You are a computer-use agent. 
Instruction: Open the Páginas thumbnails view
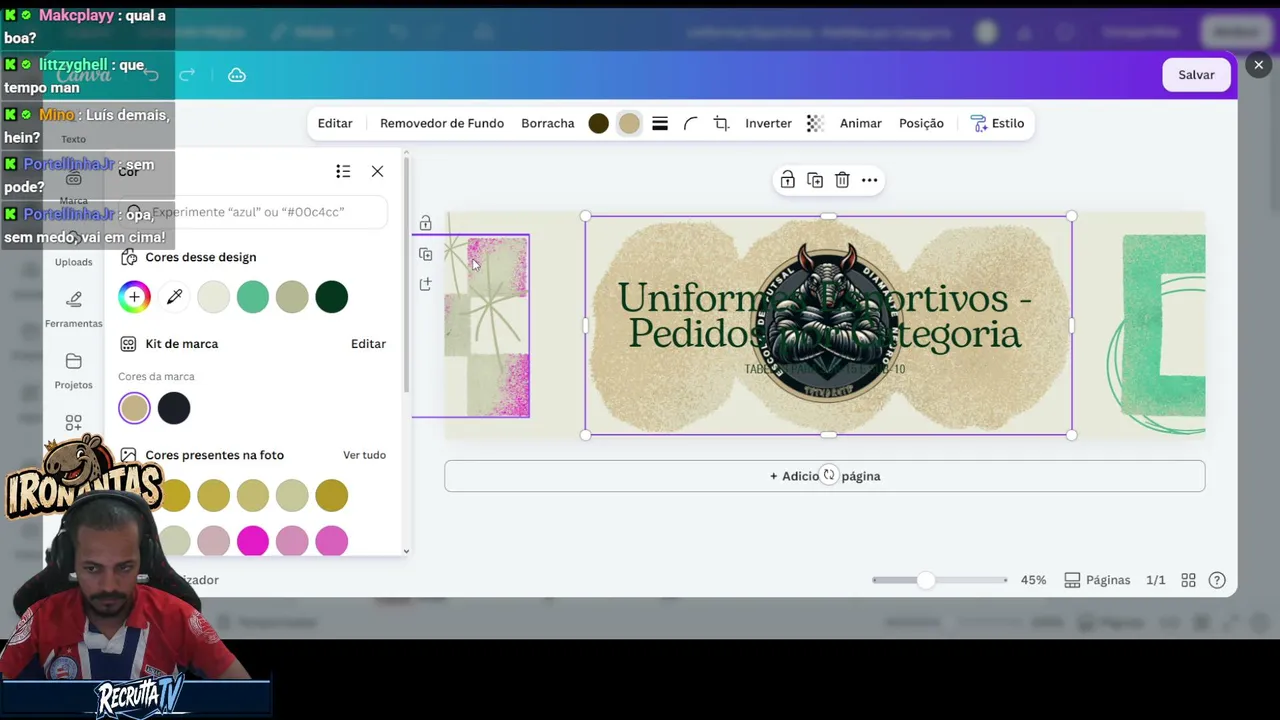click(1097, 580)
